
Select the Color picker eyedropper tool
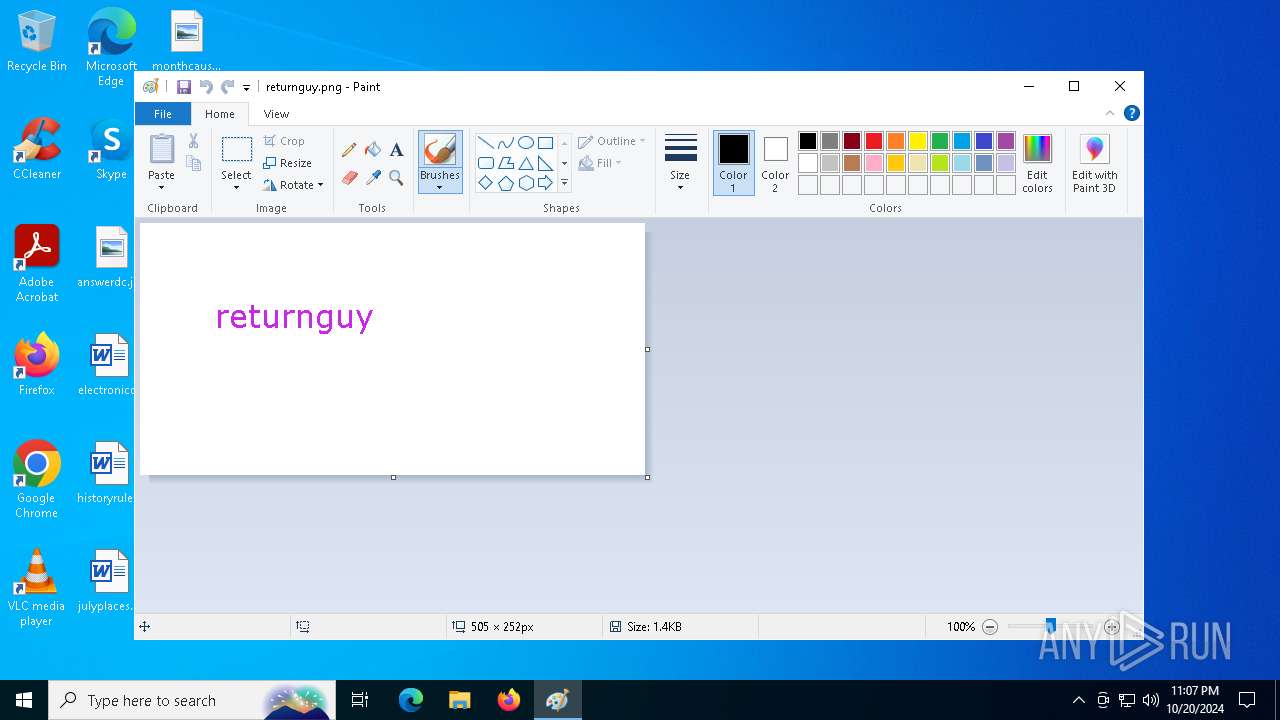coord(373,178)
